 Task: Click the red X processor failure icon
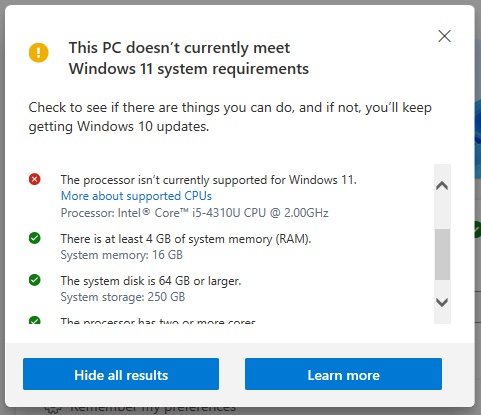point(35,179)
